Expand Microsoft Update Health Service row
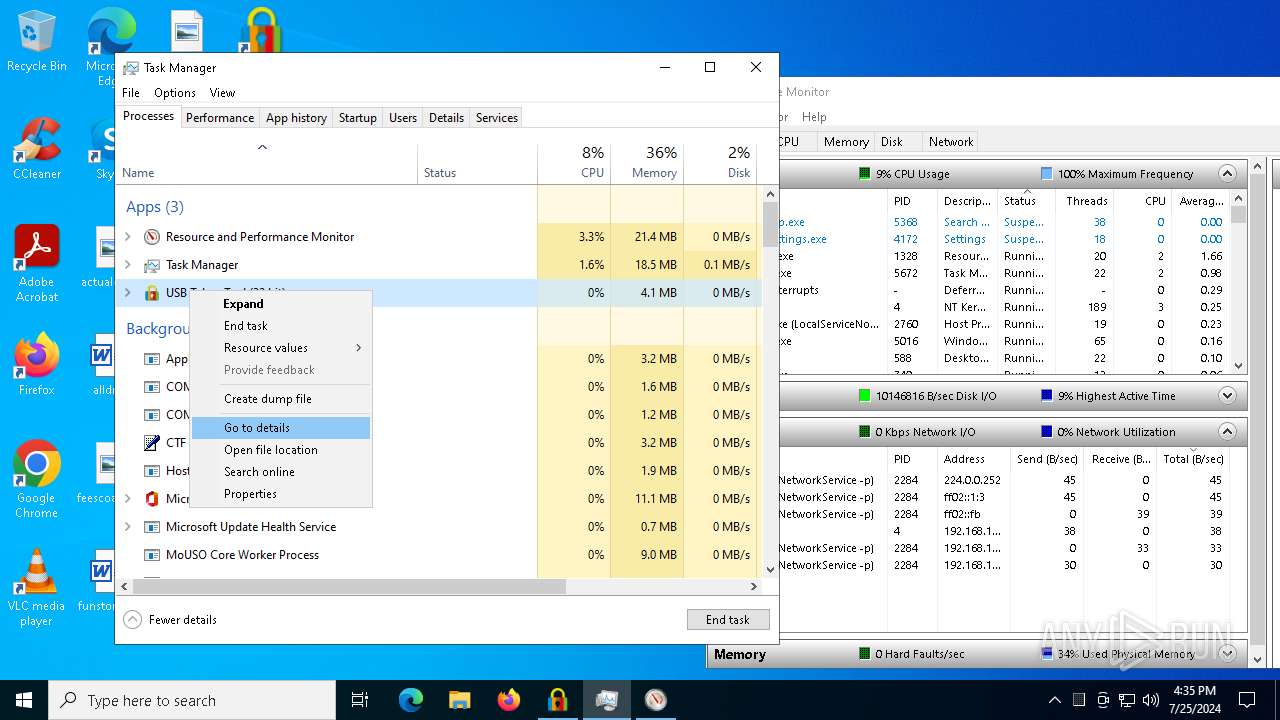 coord(127,527)
